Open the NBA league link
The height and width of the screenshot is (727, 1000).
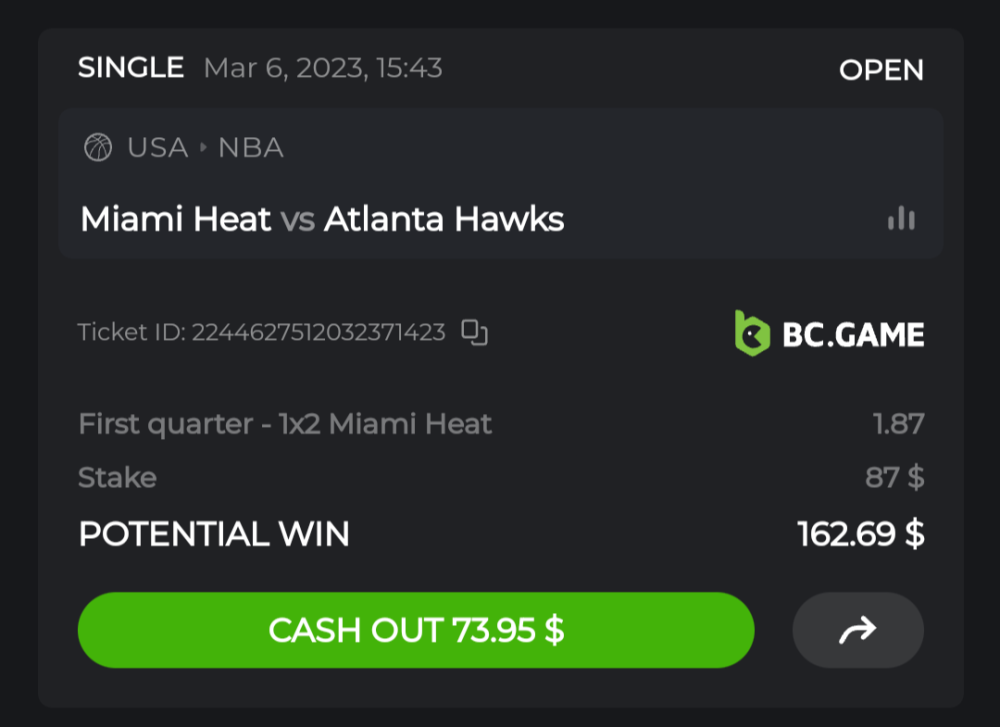coord(251,148)
